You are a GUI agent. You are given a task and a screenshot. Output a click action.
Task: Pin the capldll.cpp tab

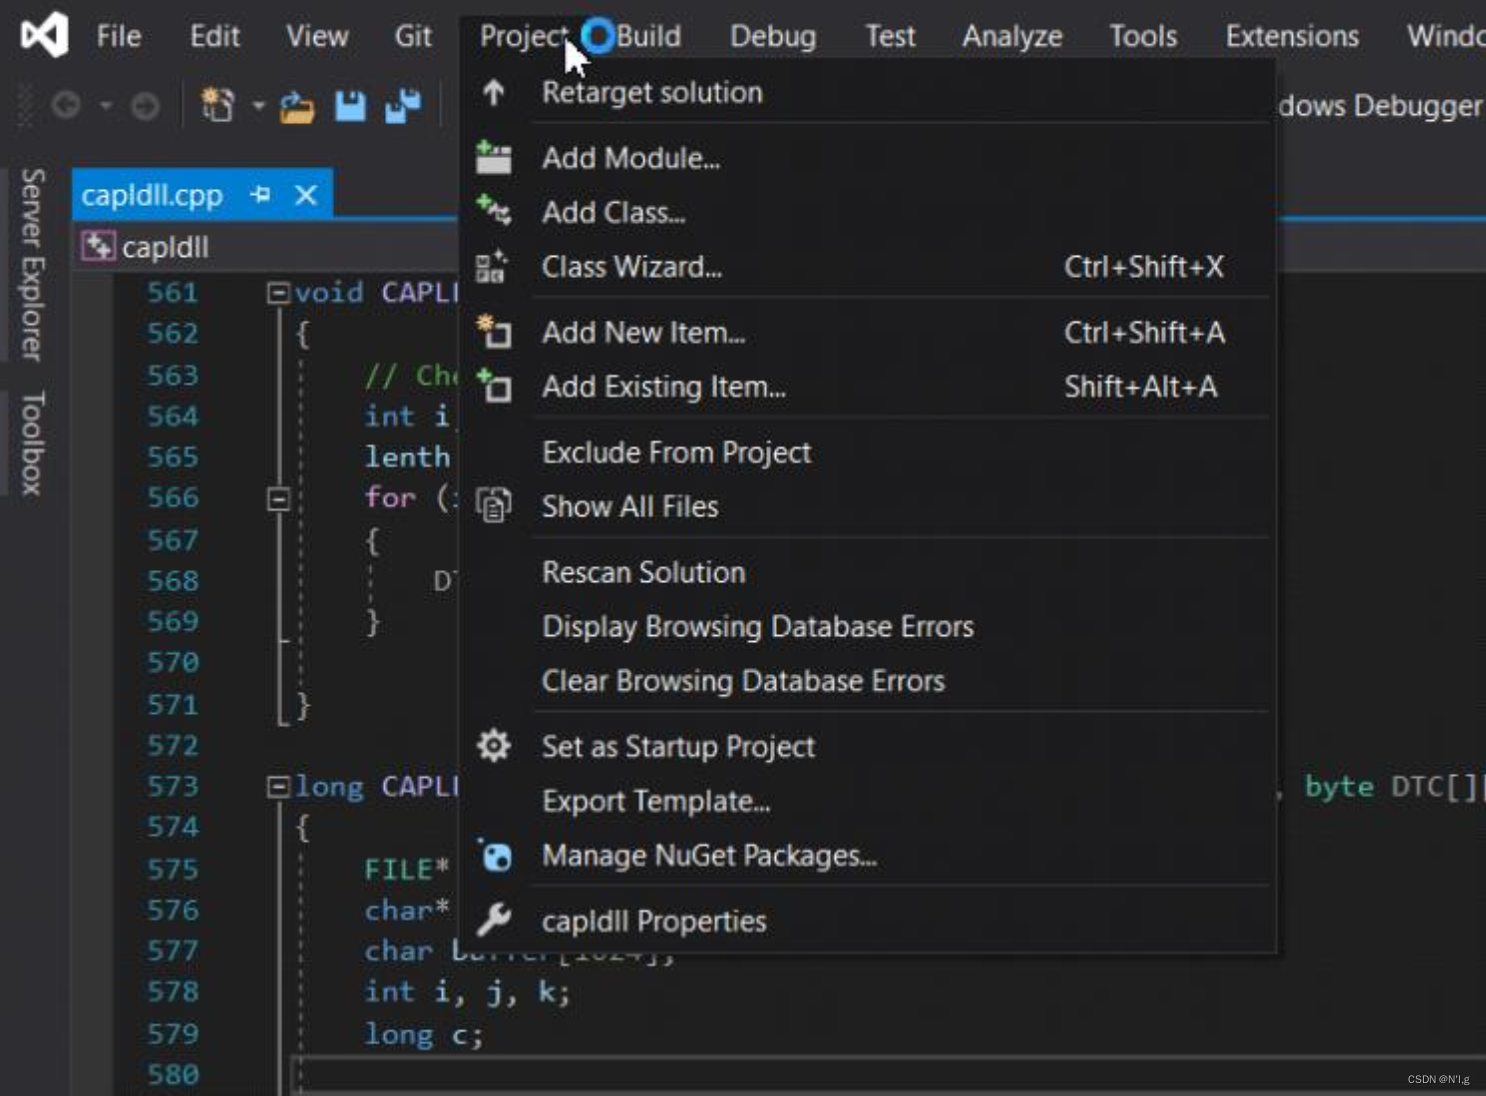261,194
